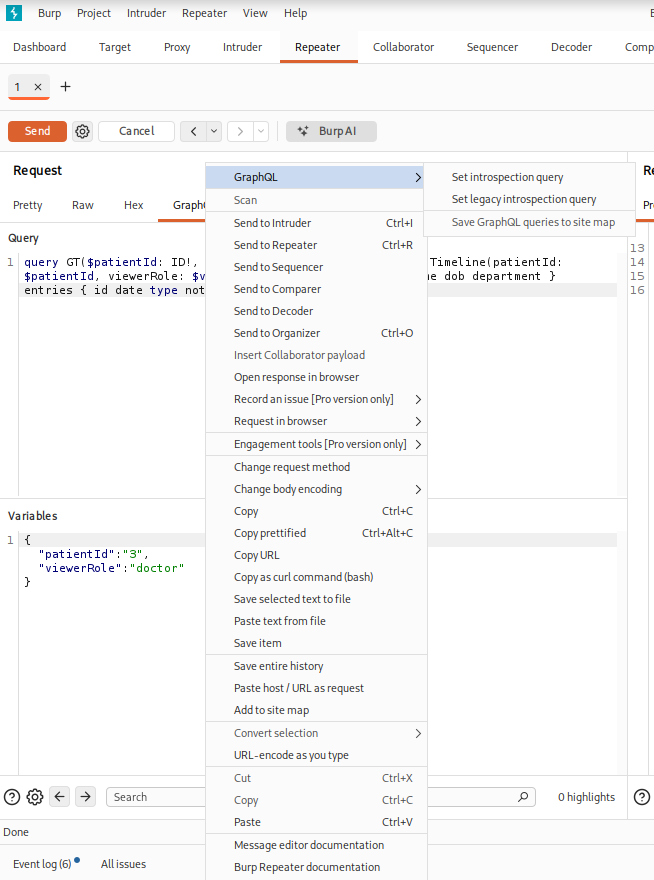The image size is (654, 880).
Task: Expand Engagement tools submenu arrow
Action: (x=418, y=444)
